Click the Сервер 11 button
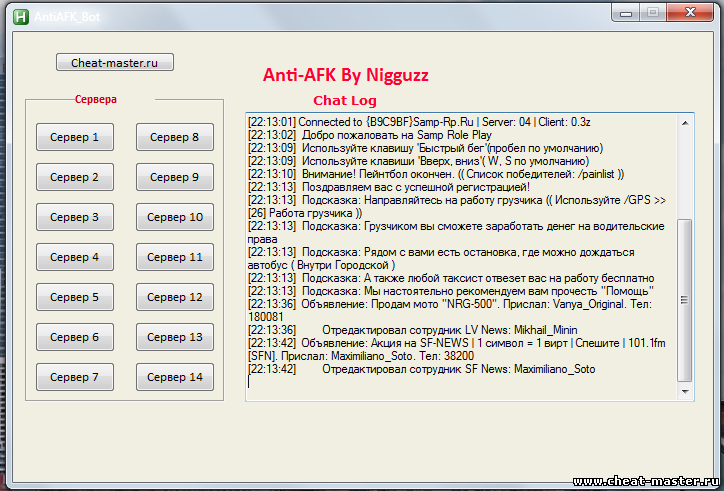724x491 pixels. click(174, 257)
